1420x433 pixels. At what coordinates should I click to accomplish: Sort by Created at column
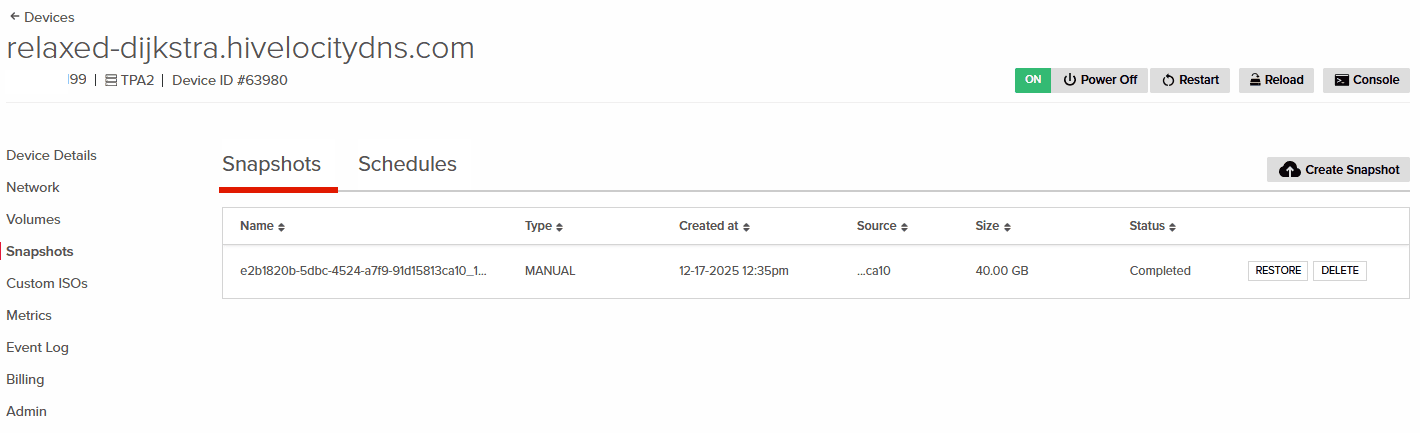click(x=714, y=226)
